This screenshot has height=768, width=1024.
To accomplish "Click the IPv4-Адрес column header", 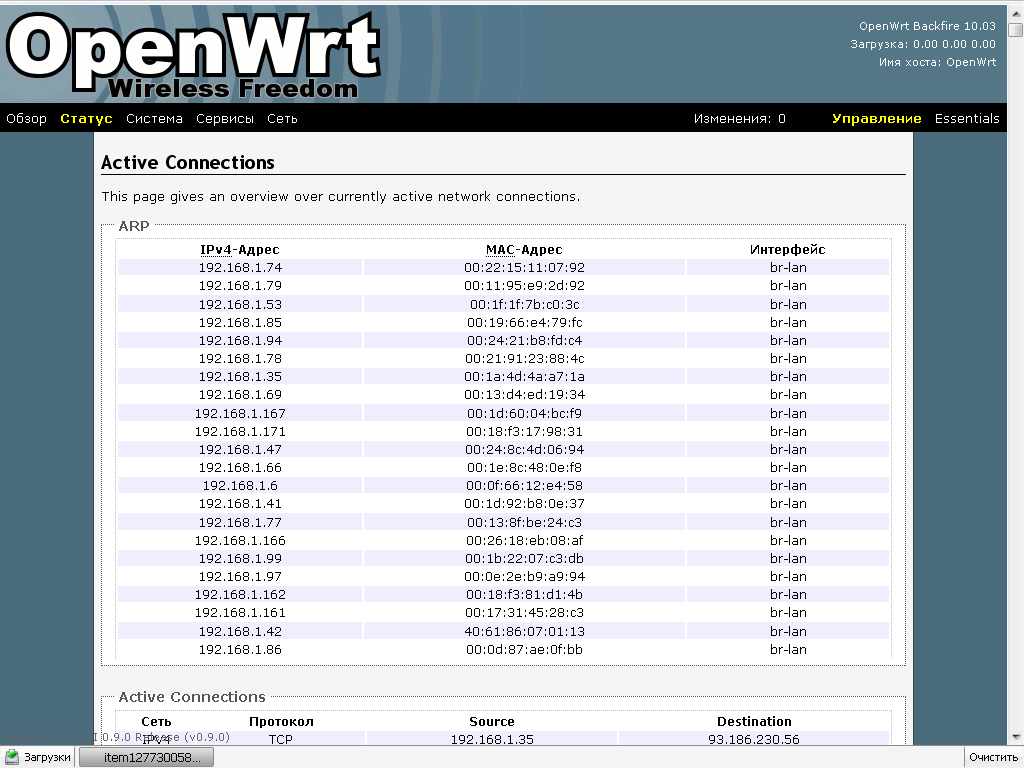I will coord(240,250).
